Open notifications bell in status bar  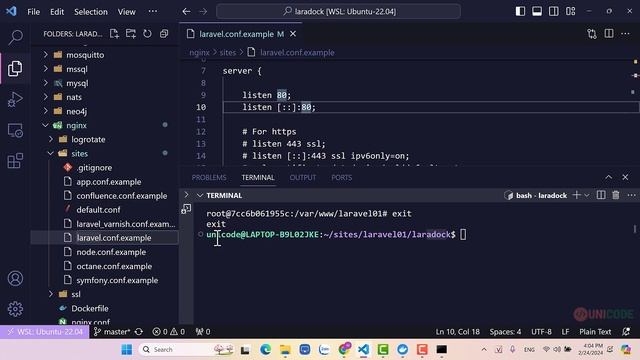(x=626, y=332)
